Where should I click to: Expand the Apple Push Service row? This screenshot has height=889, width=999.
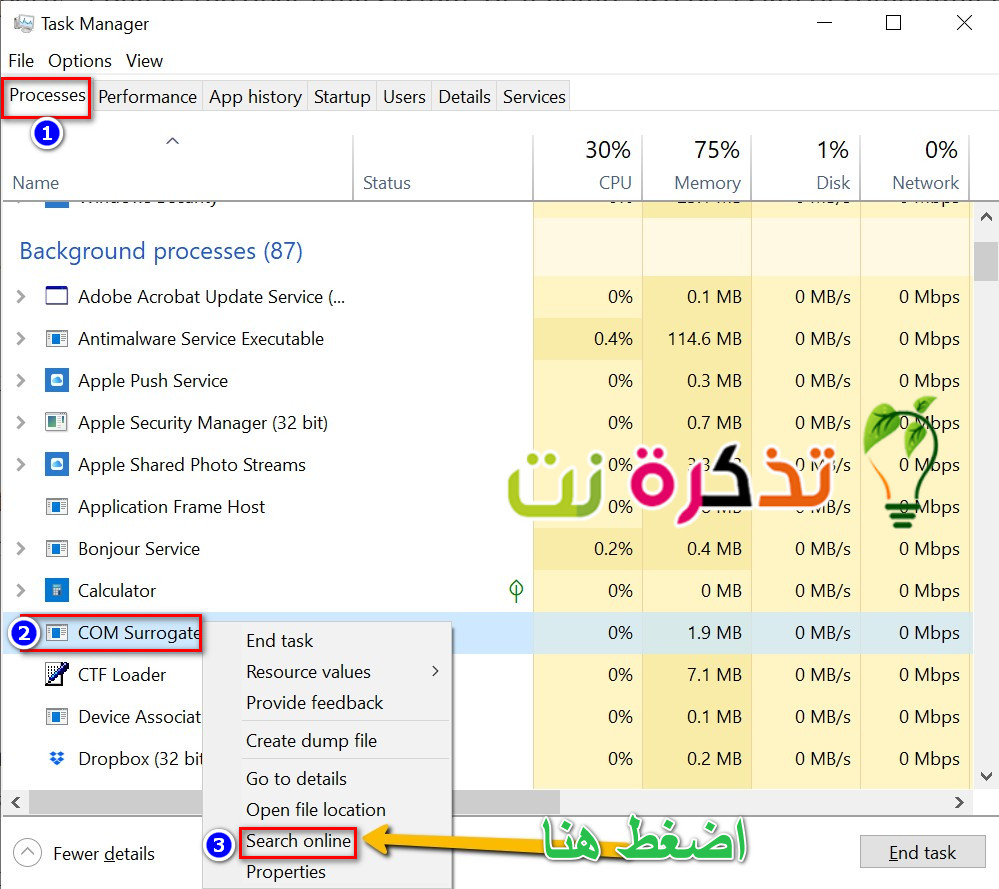tap(21, 380)
